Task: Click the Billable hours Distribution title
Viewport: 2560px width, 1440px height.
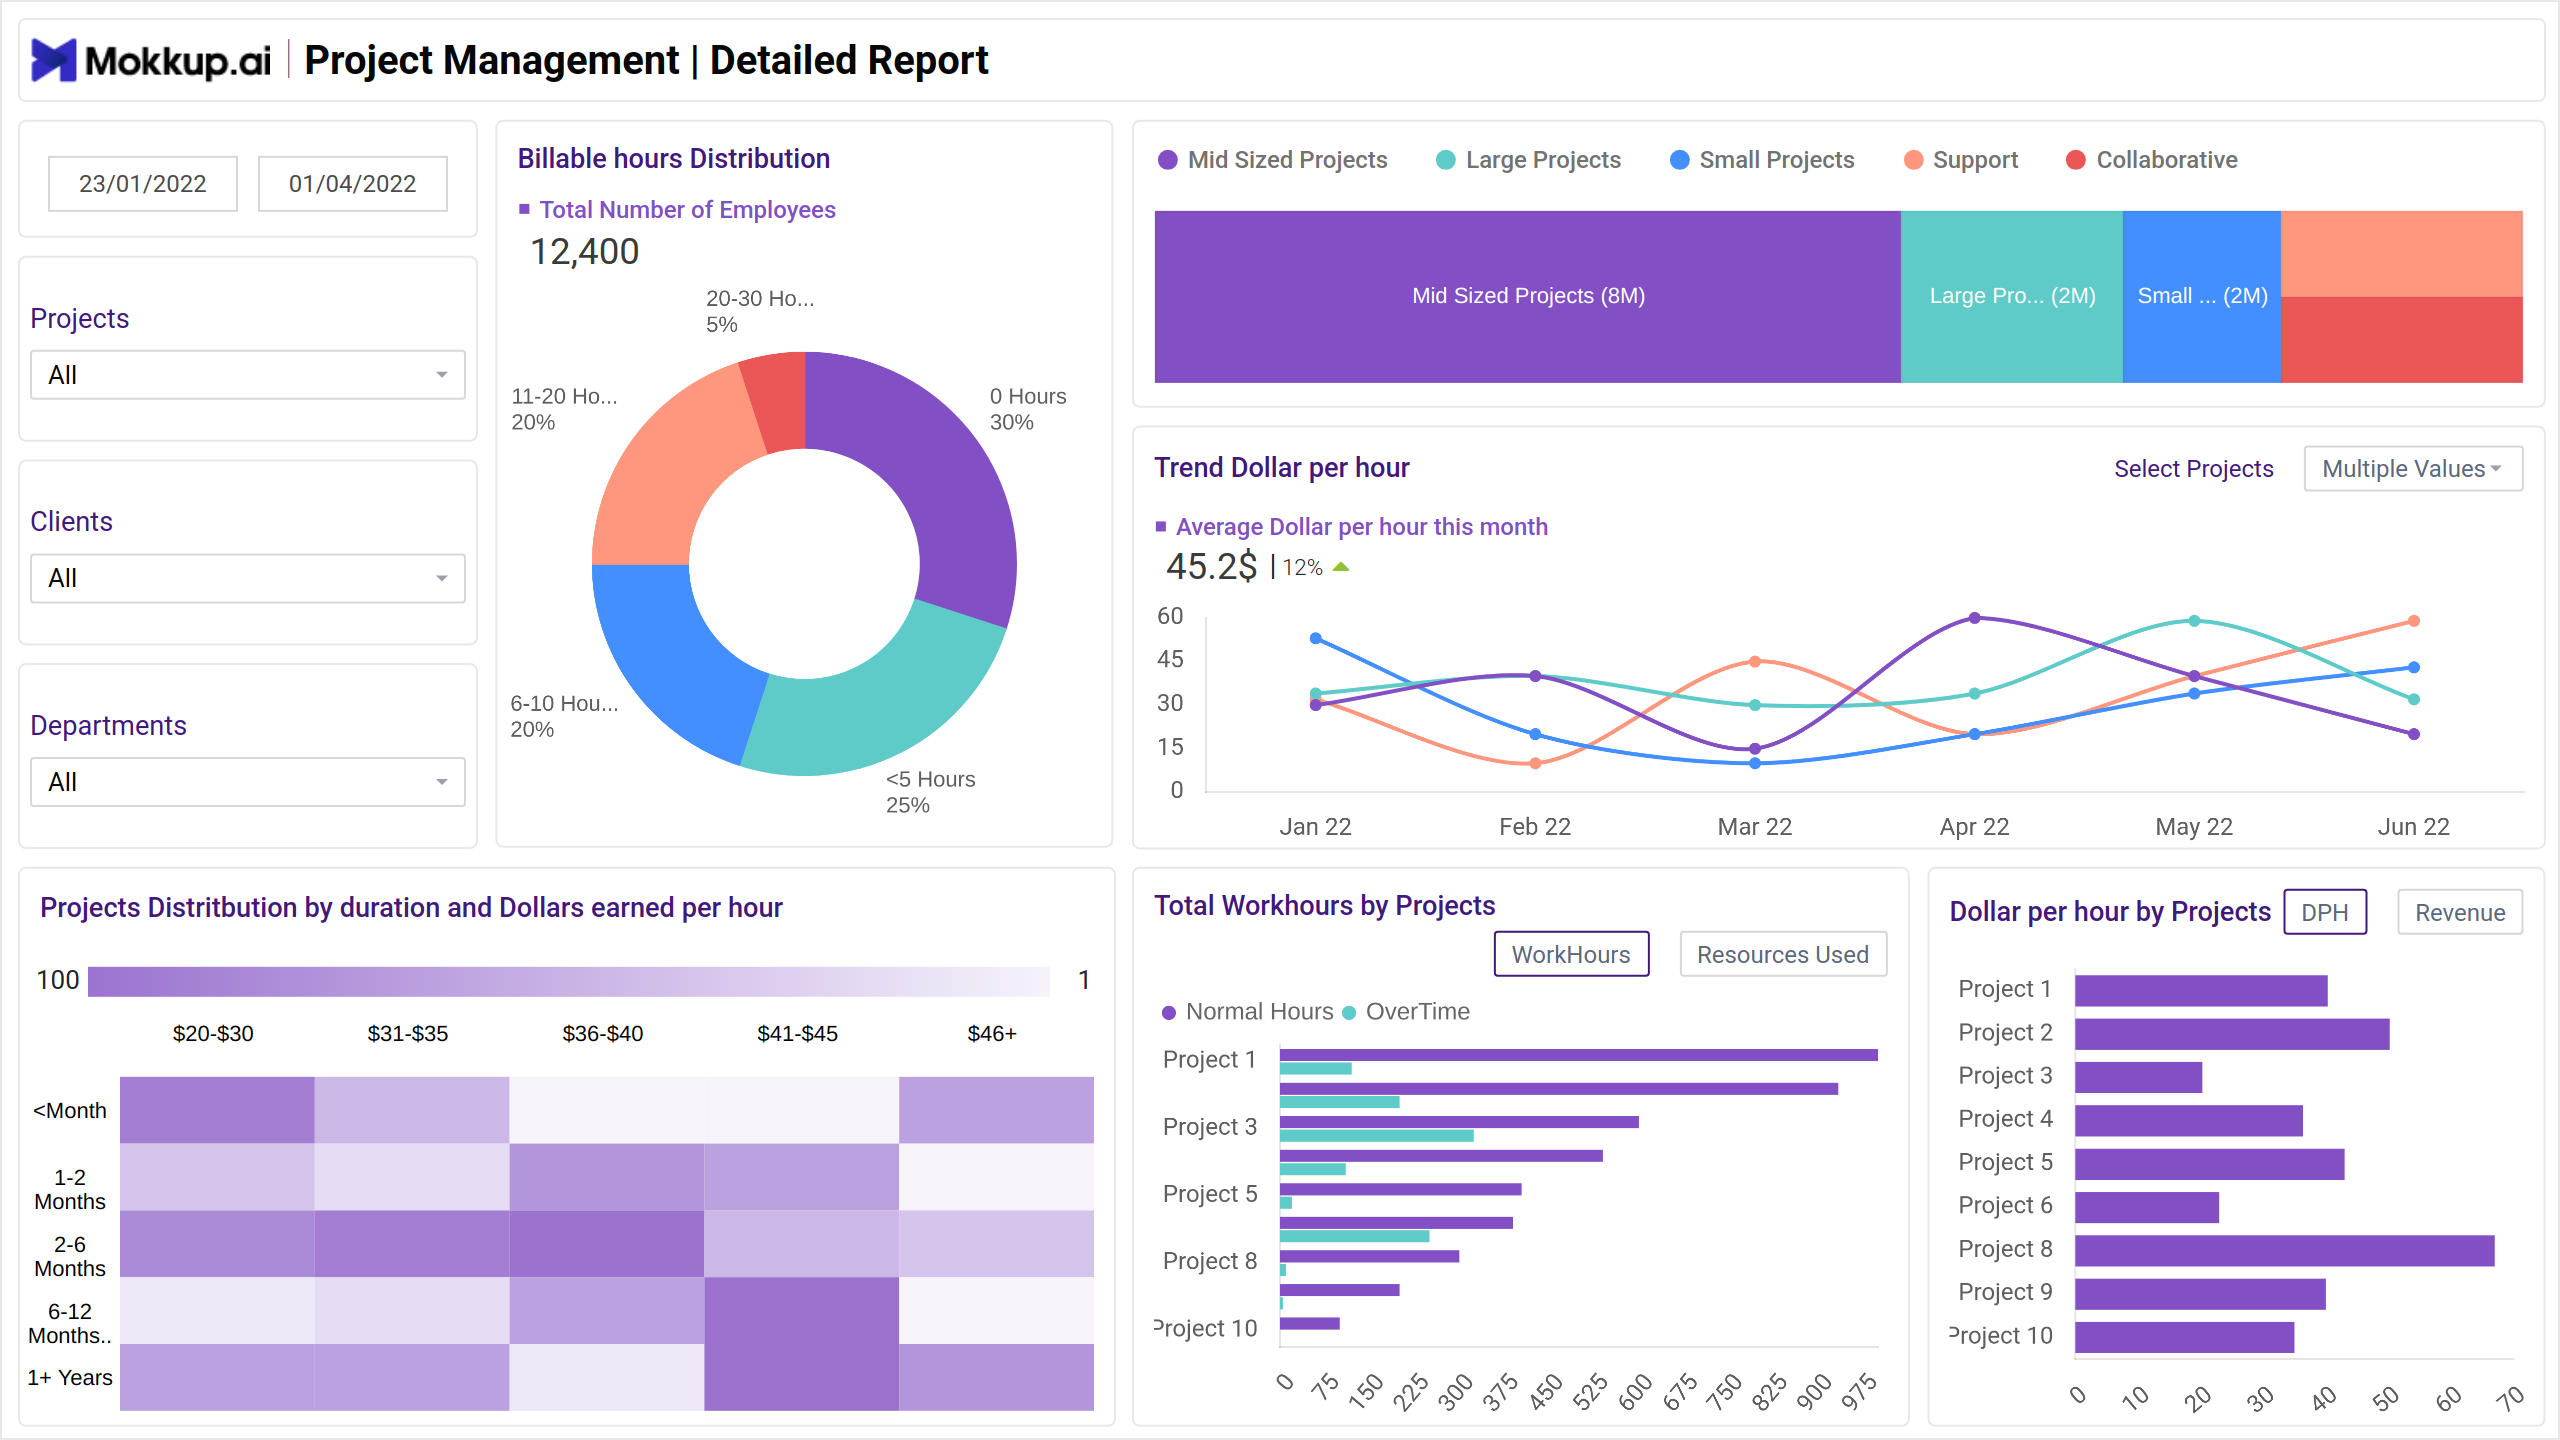Action: (674, 159)
